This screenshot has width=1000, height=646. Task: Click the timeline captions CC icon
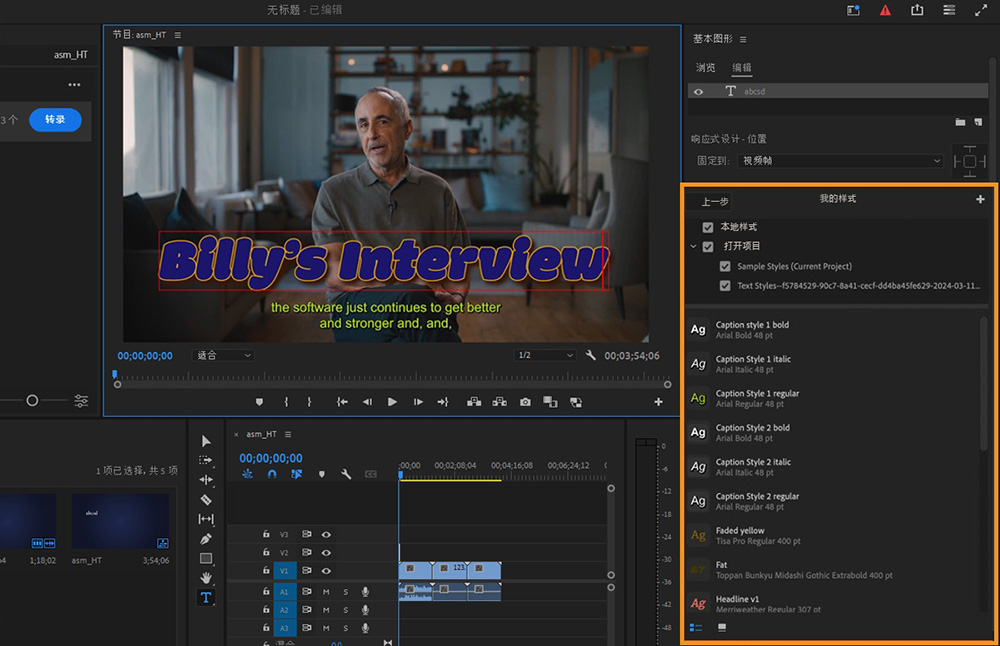click(371, 474)
